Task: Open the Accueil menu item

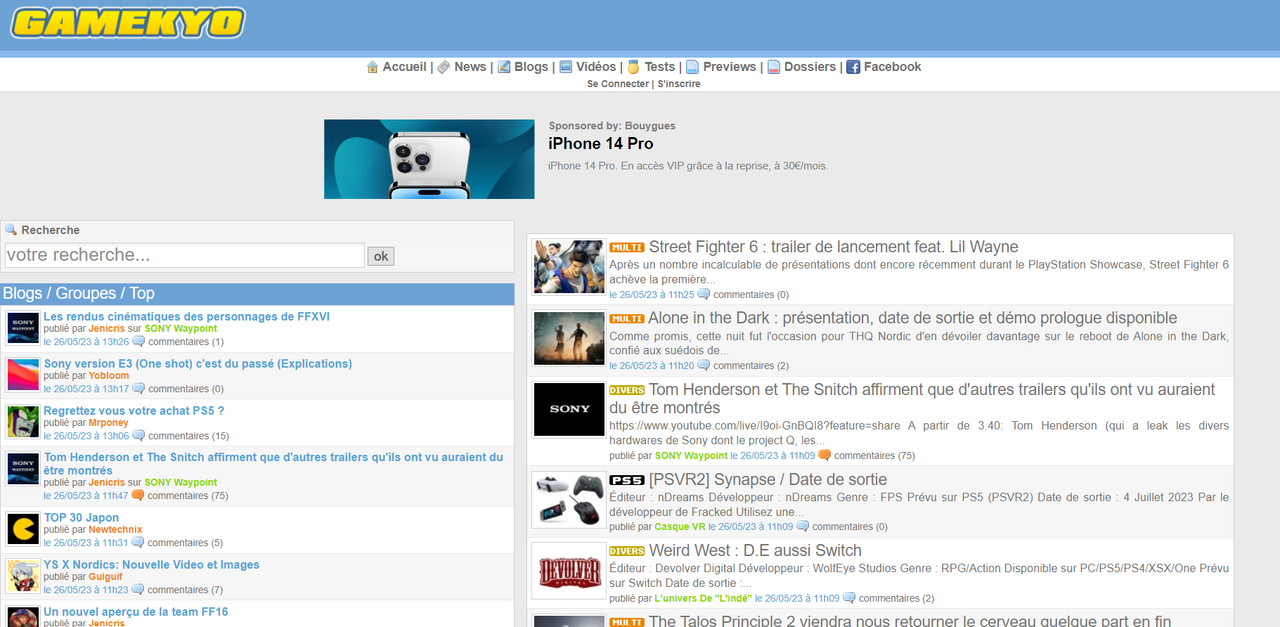Action: [404, 67]
